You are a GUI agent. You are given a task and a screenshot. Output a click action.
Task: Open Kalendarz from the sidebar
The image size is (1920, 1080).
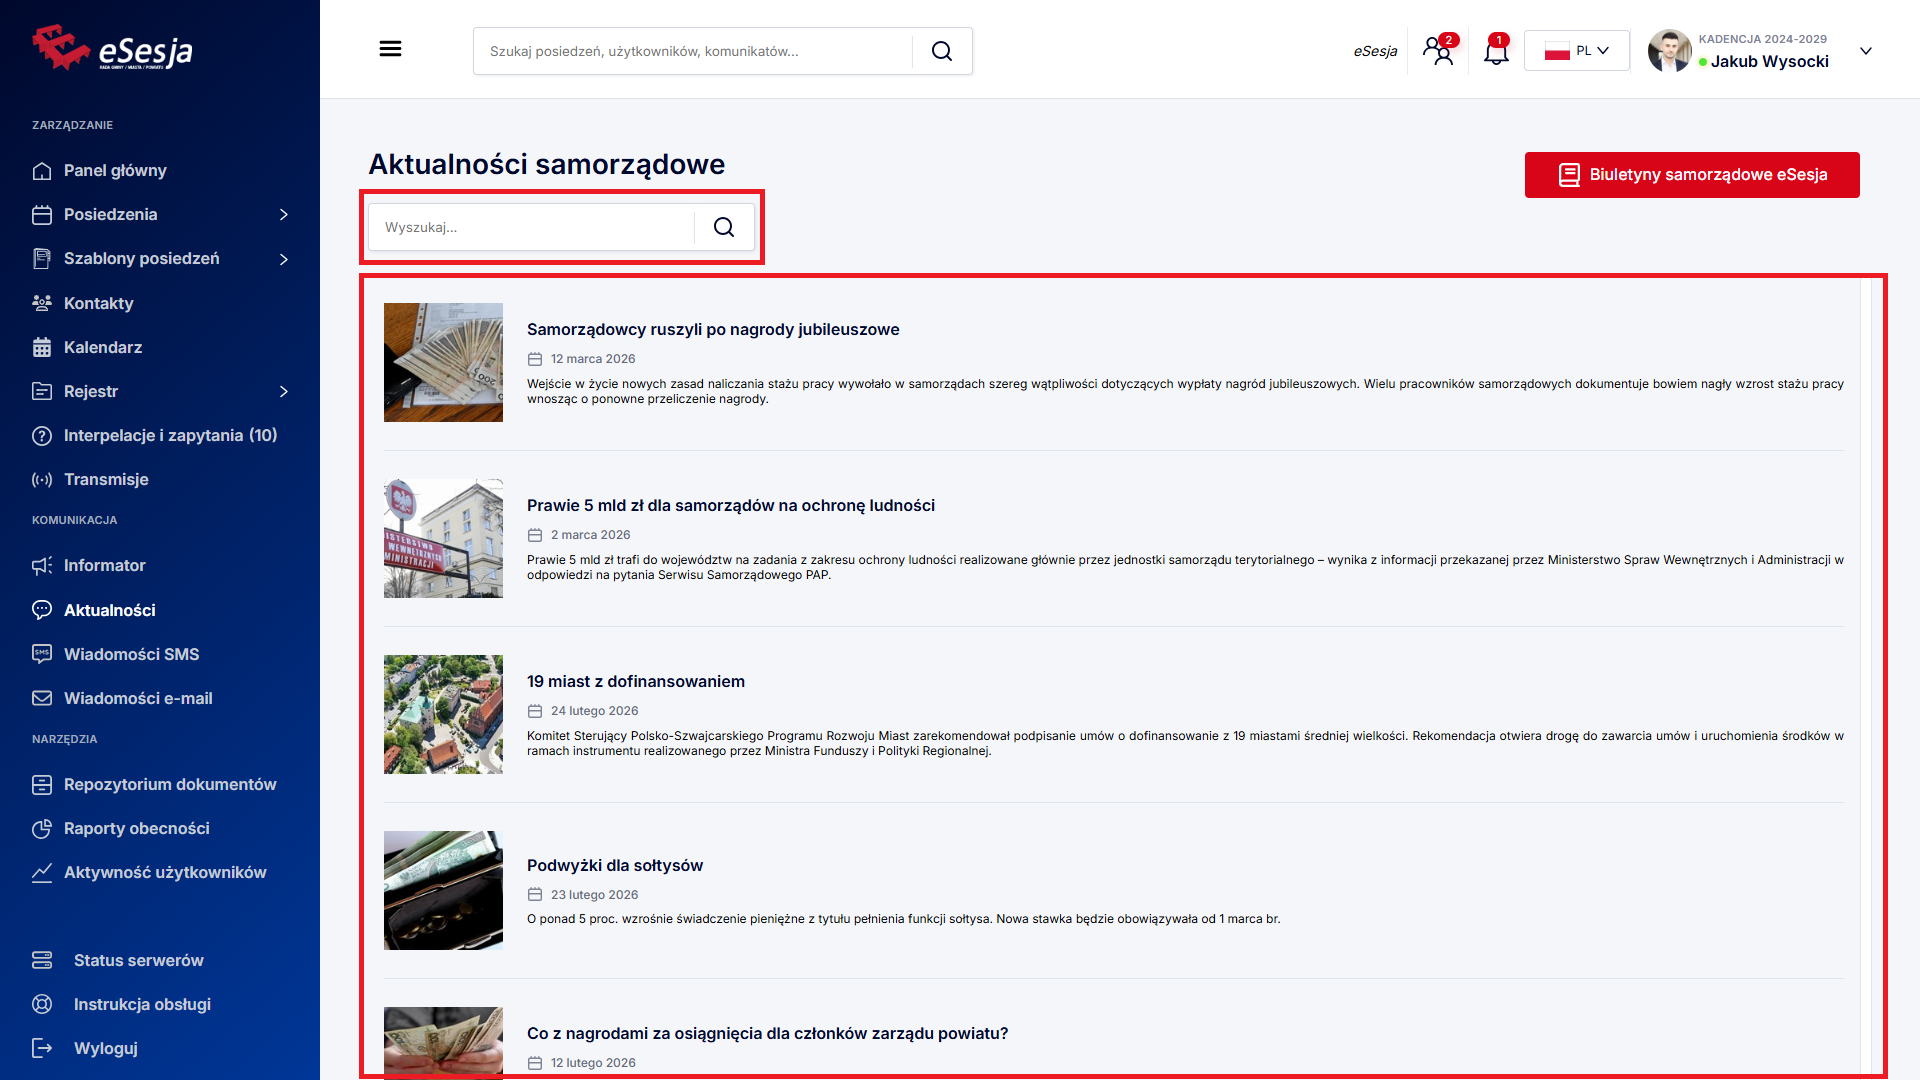[x=103, y=347]
